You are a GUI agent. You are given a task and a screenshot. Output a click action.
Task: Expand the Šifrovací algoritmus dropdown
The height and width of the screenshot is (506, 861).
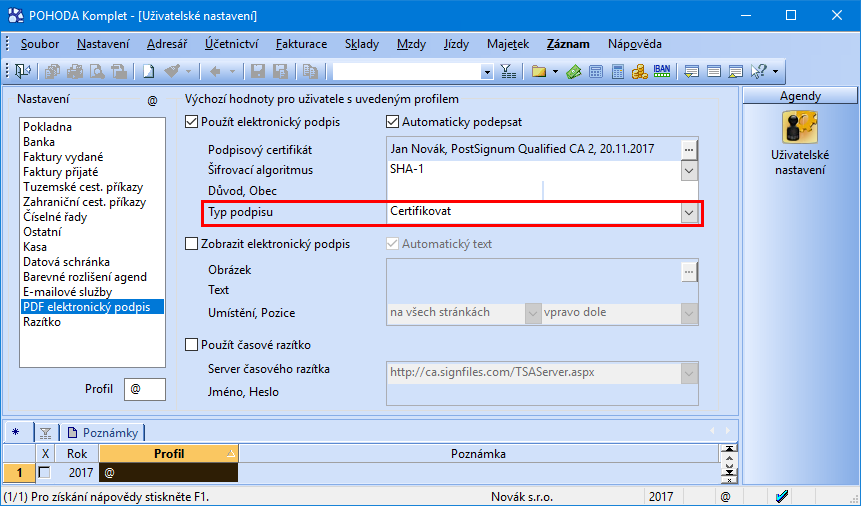point(689,170)
